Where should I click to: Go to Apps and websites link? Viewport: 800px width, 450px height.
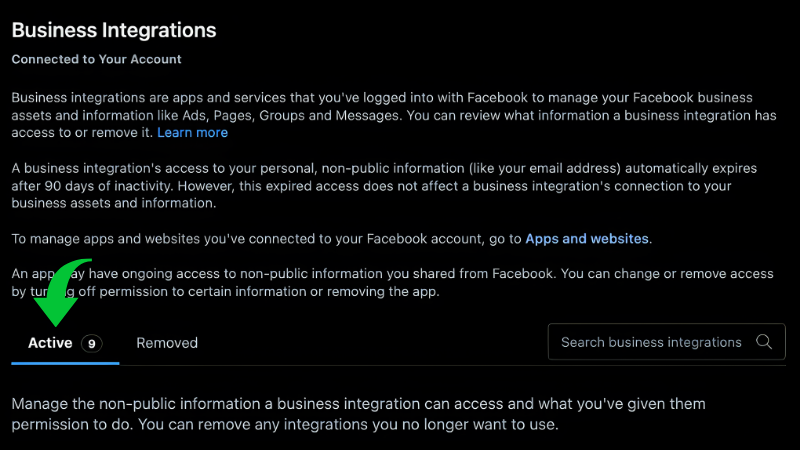point(587,239)
